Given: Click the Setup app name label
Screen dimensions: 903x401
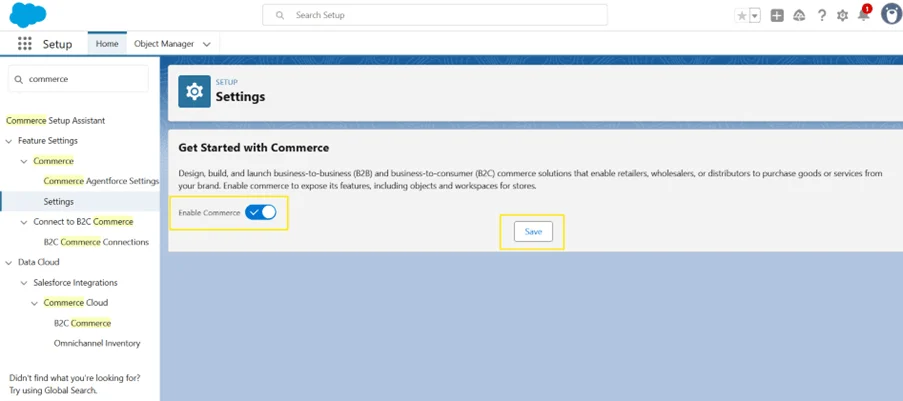Looking at the screenshot, I should pyautogui.click(x=58, y=44).
